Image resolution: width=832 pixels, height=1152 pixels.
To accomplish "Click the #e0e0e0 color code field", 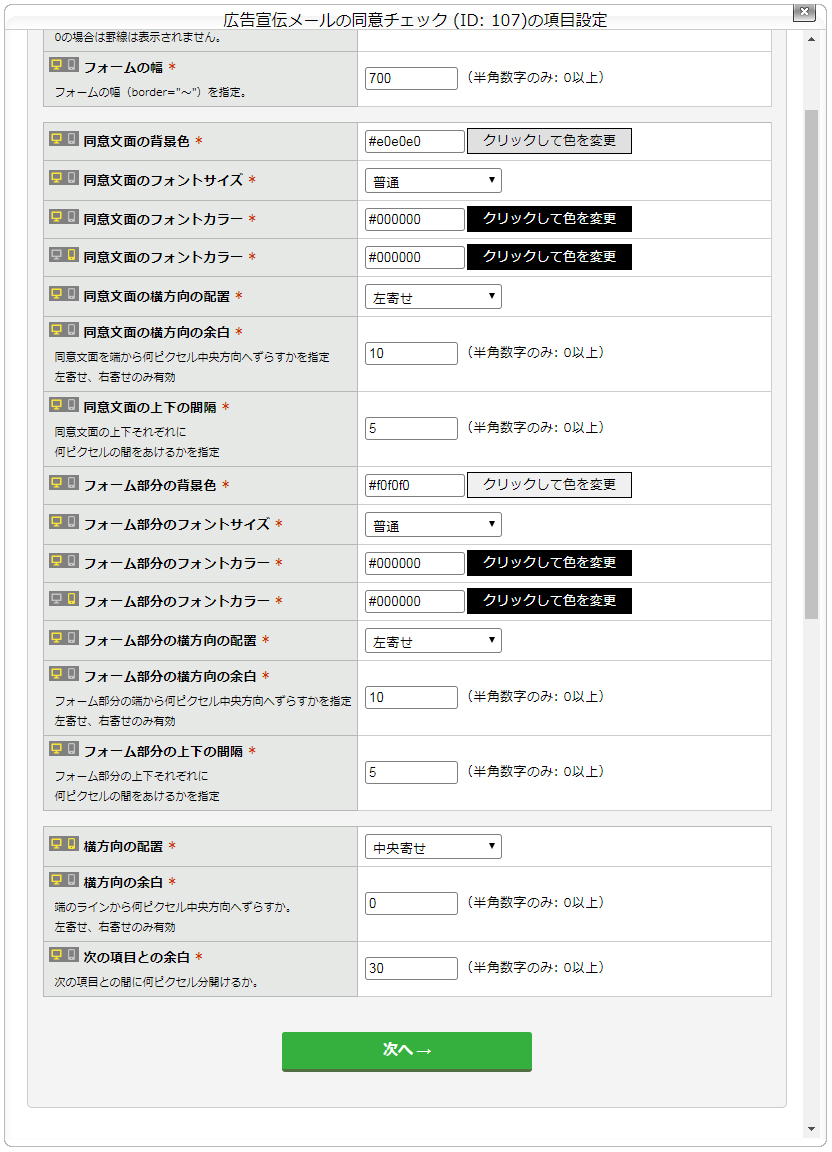I will click(x=415, y=141).
